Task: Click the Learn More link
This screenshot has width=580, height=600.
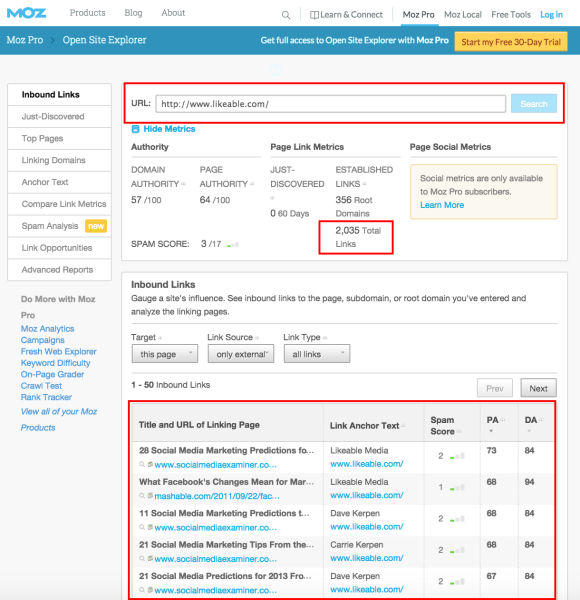Action: [442, 205]
